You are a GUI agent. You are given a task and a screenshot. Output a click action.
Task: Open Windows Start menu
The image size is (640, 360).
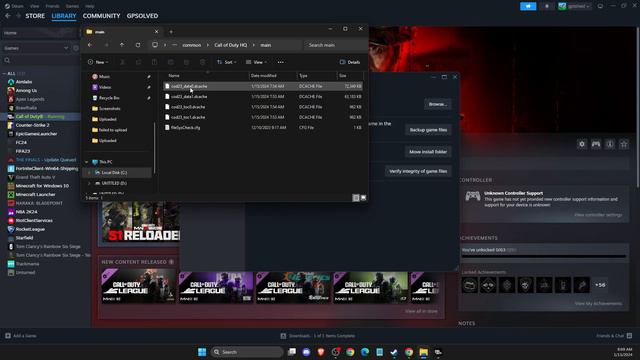pos(202,352)
